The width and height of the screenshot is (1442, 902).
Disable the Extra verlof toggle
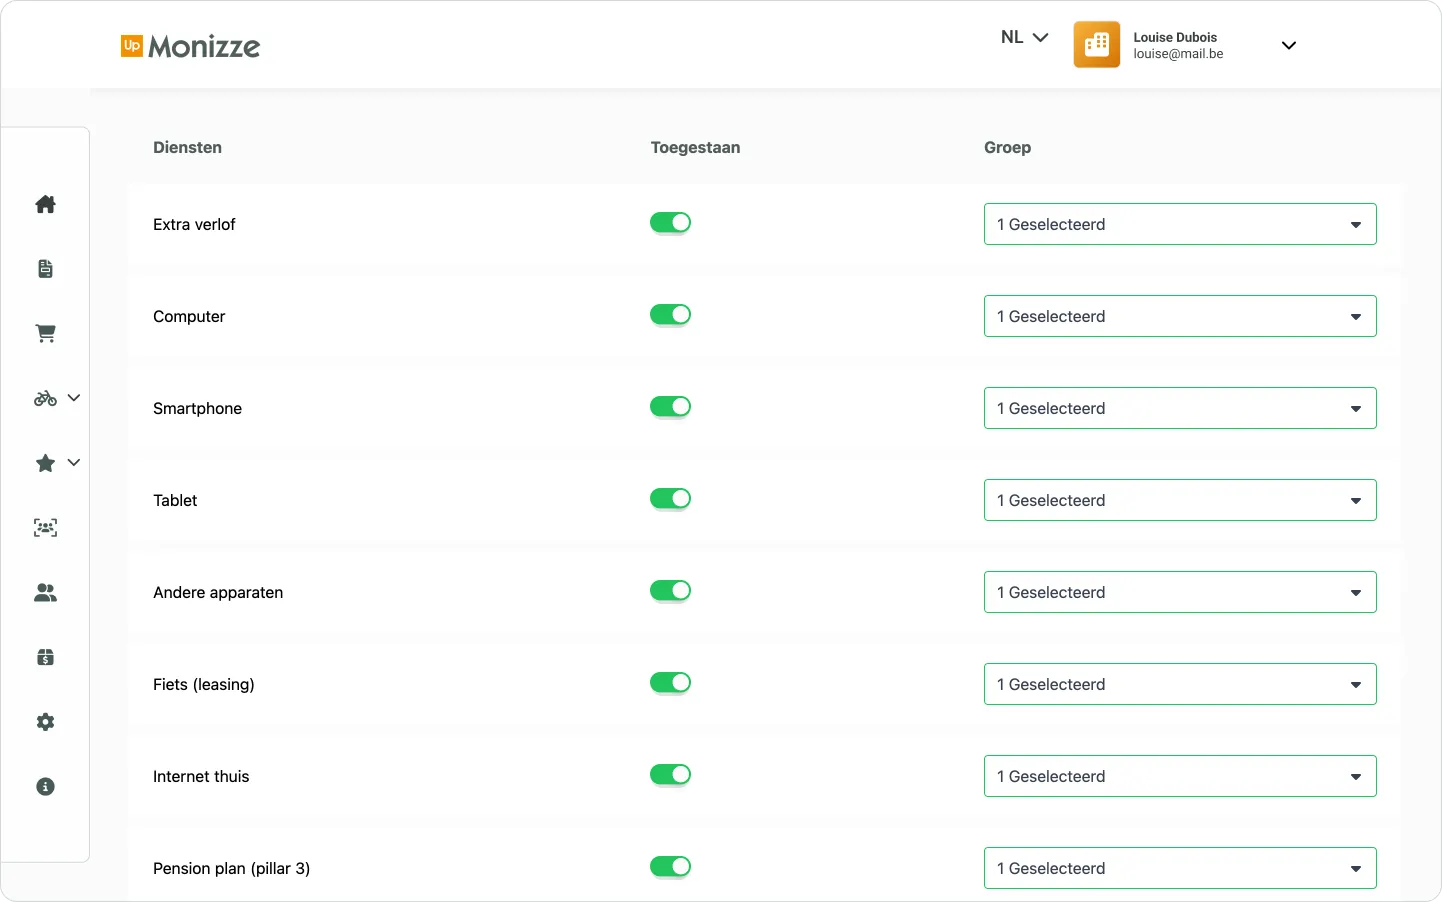(x=671, y=222)
